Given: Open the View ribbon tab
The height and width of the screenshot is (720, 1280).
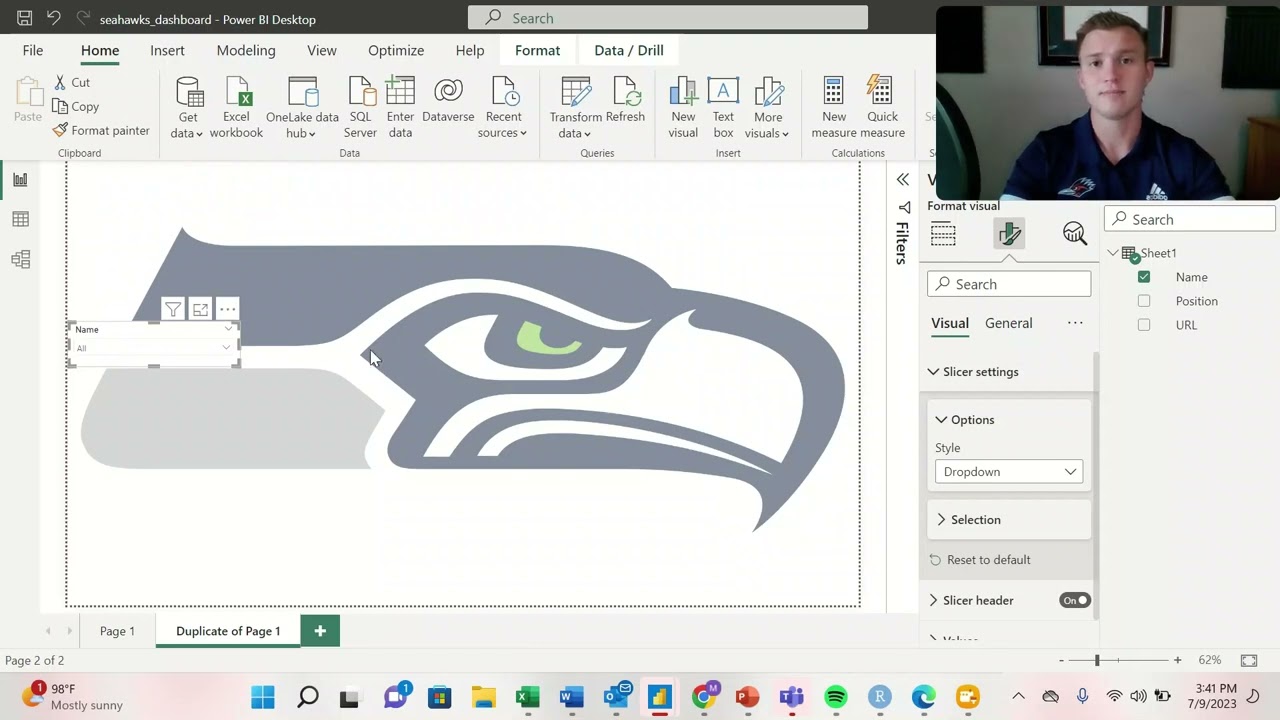Looking at the screenshot, I should 322,50.
